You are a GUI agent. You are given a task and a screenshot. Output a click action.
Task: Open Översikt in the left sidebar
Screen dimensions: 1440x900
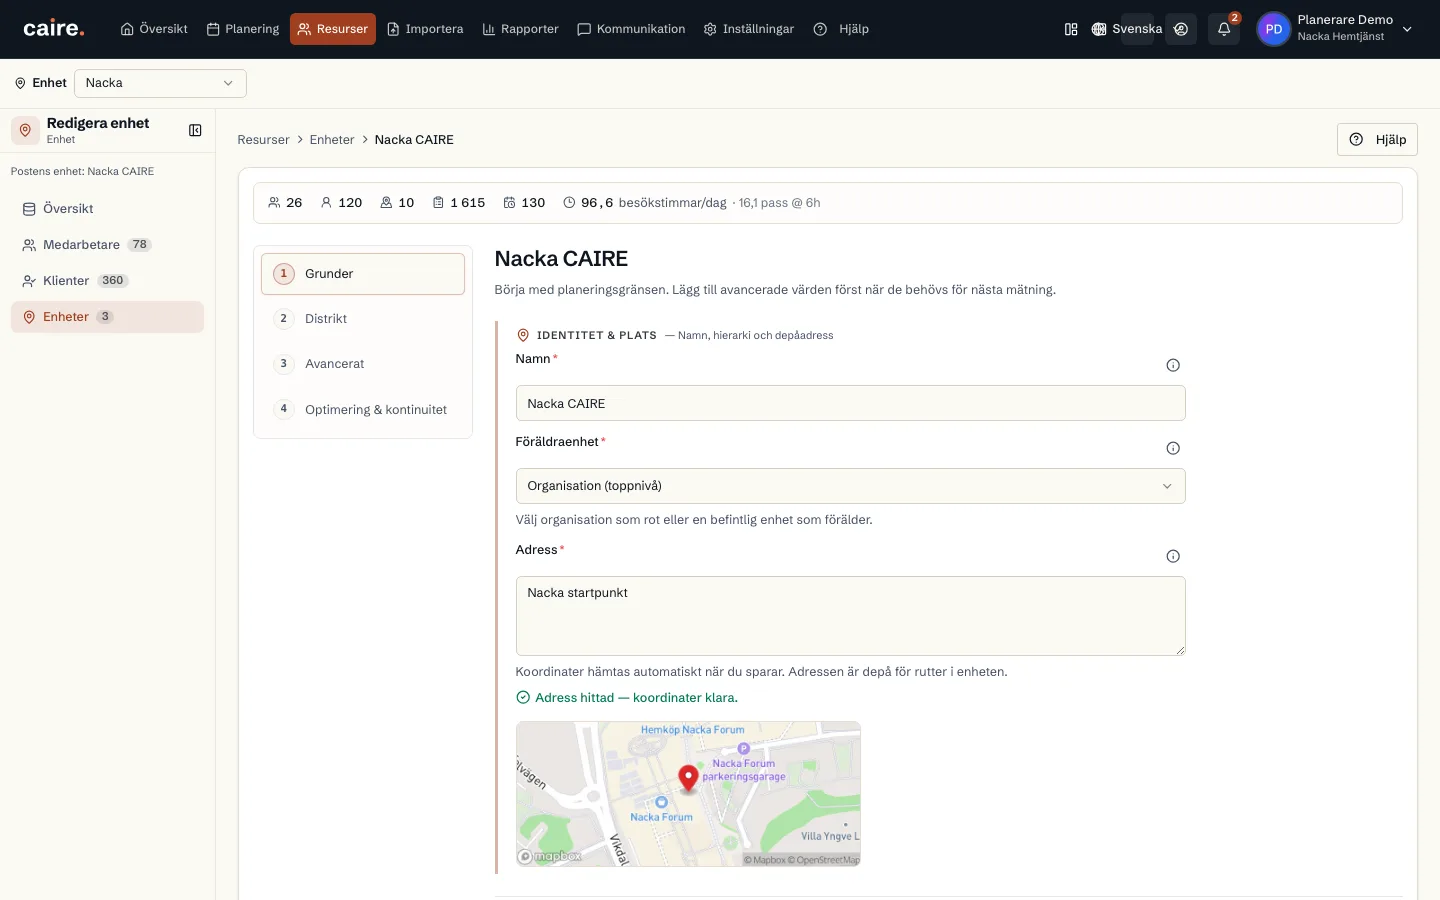[x=107, y=209]
